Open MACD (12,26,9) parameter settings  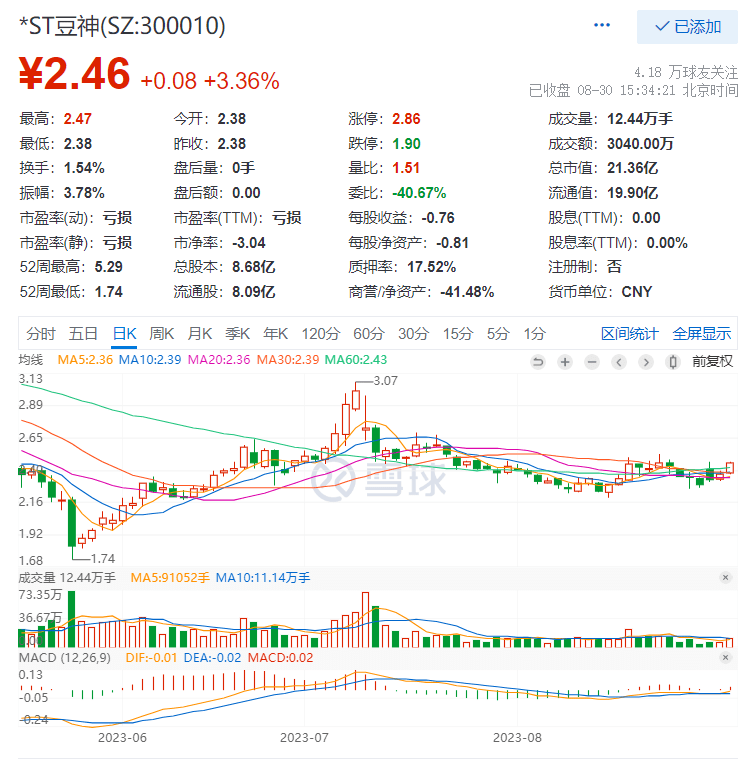click(x=62, y=657)
